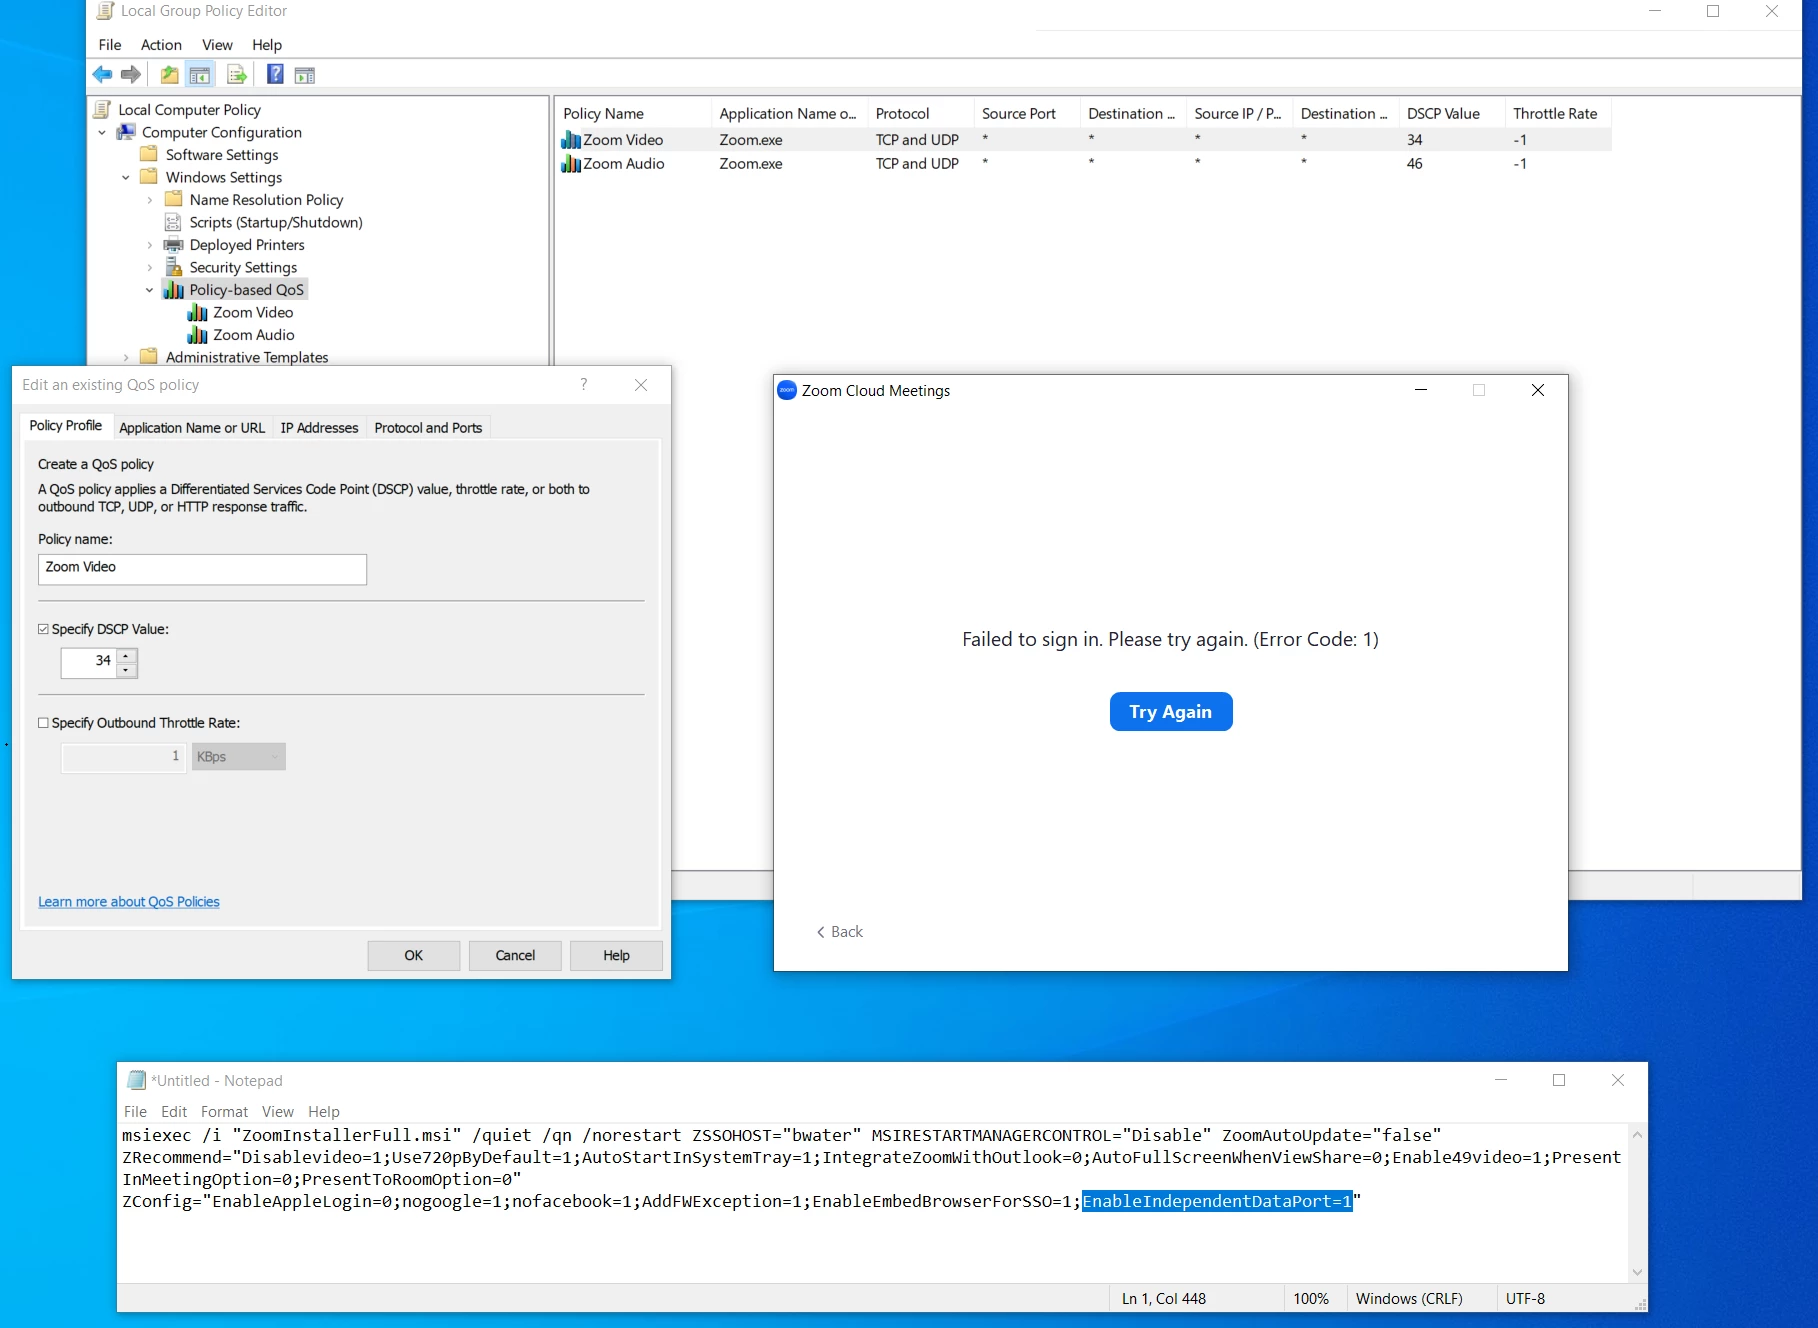Viewport: 1818px width, 1328px height.
Task: Click the Local Computer Policy root icon
Action: (x=103, y=109)
